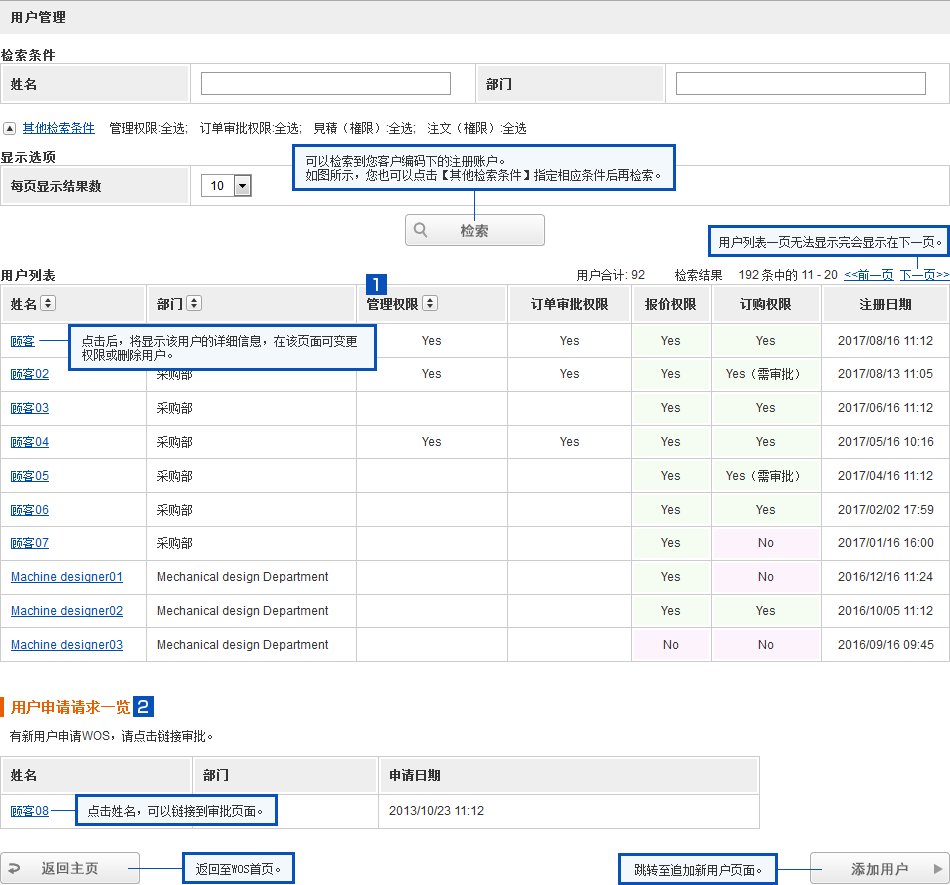
Task: Click Mechanical design Department in Machine designer01 row
Action: (242, 577)
